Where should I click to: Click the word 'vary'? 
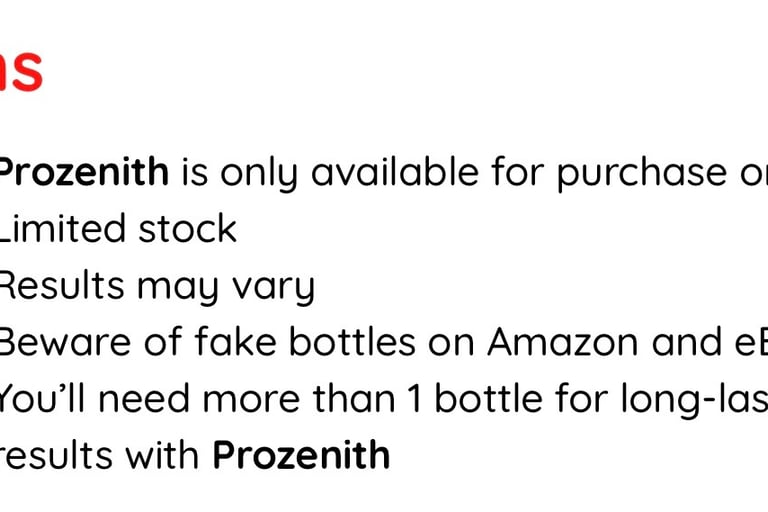[273, 289]
